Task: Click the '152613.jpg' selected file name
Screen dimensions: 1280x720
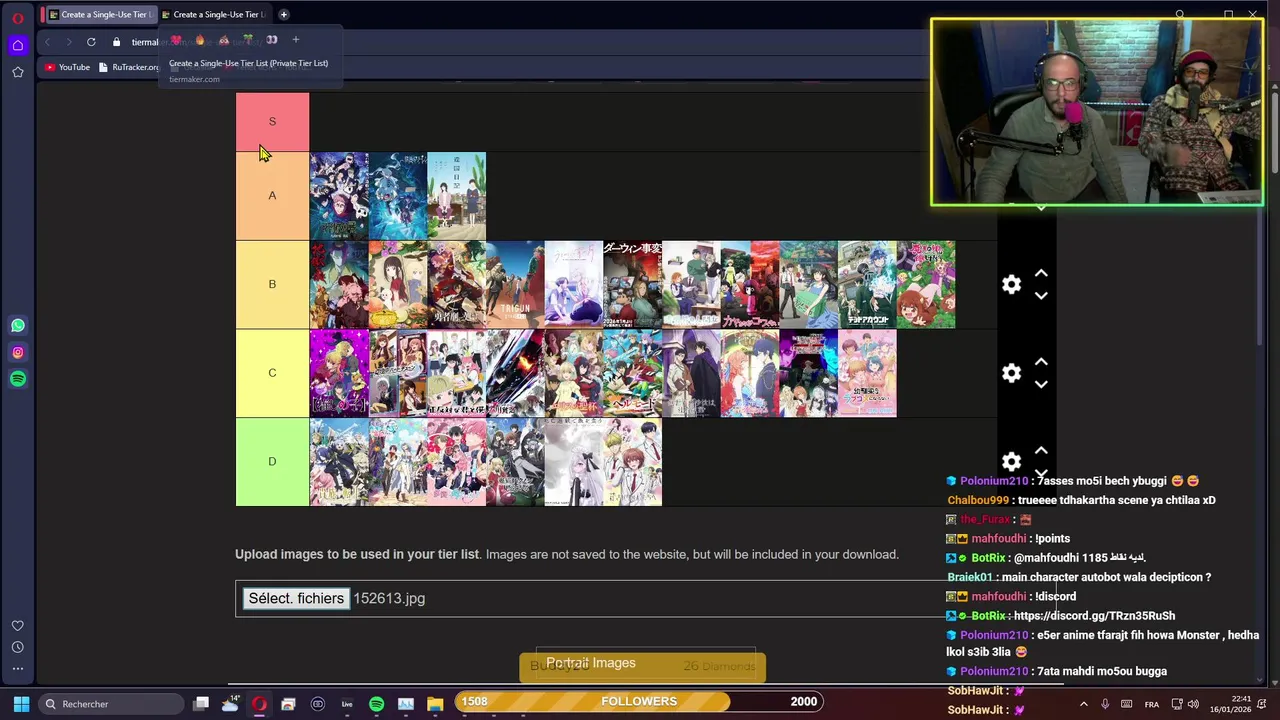Action: click(x=389, y=598)
